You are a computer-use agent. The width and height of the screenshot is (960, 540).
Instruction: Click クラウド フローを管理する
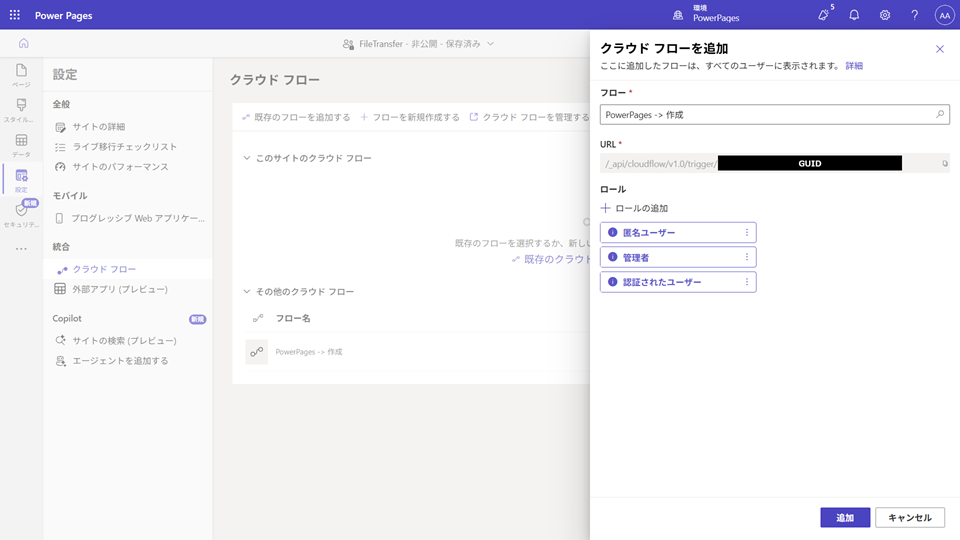tap(530, 117)
